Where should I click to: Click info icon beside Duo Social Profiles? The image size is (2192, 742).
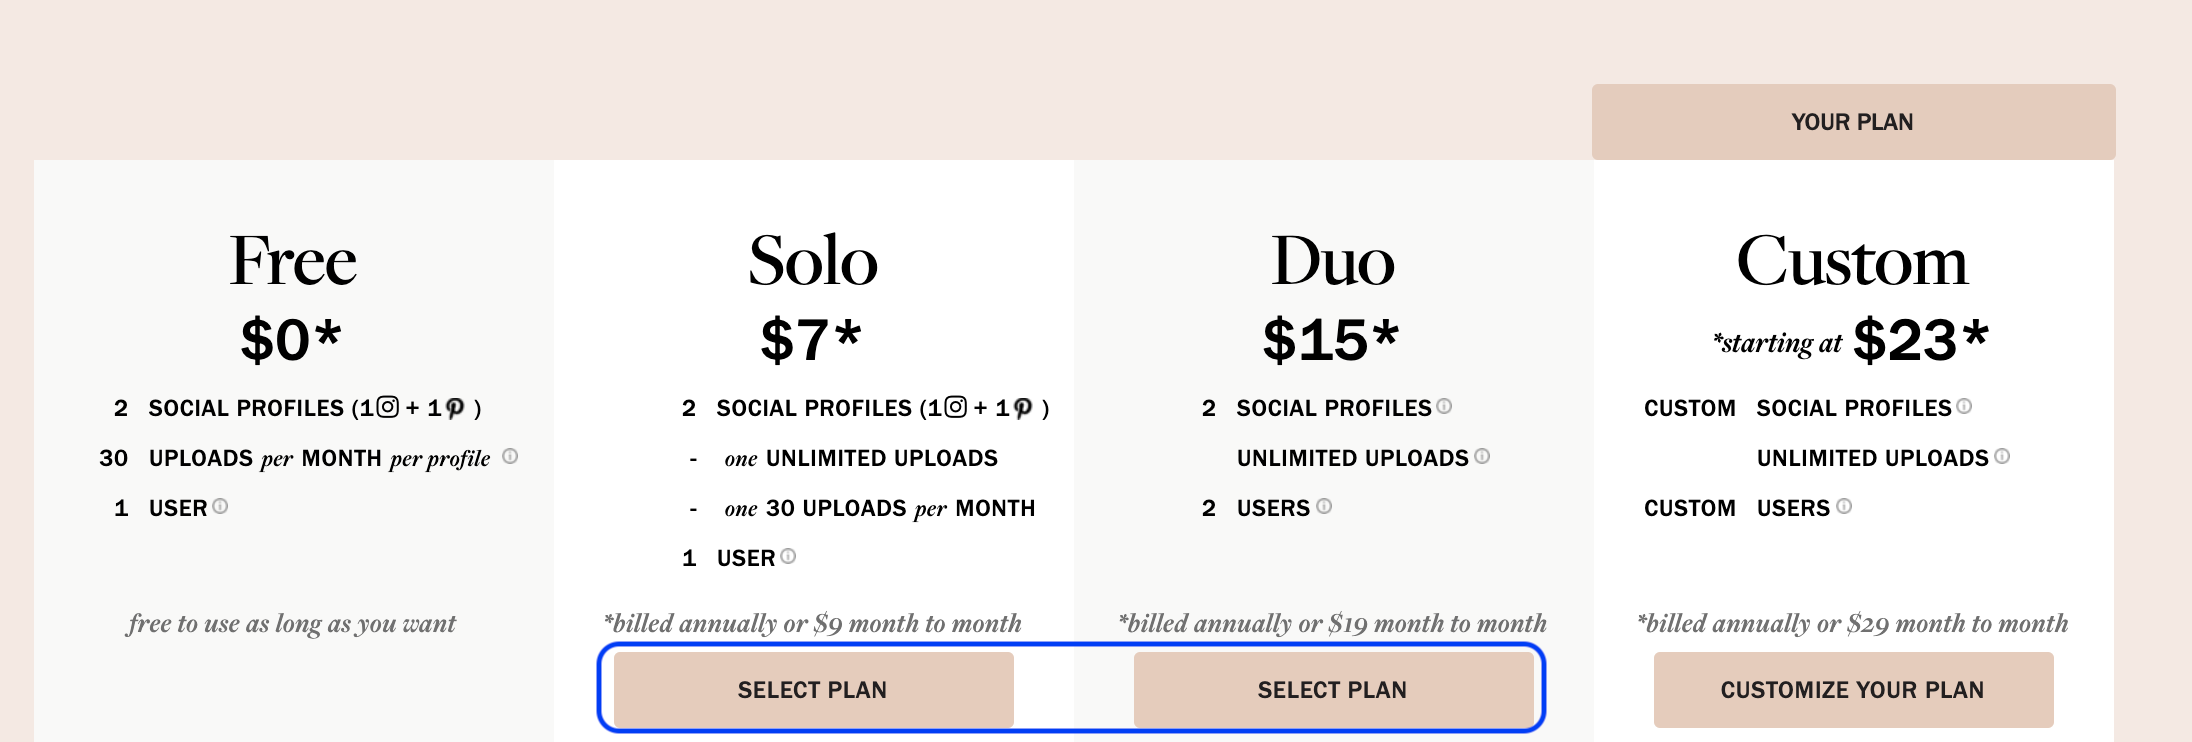[x=1444, y=406]
